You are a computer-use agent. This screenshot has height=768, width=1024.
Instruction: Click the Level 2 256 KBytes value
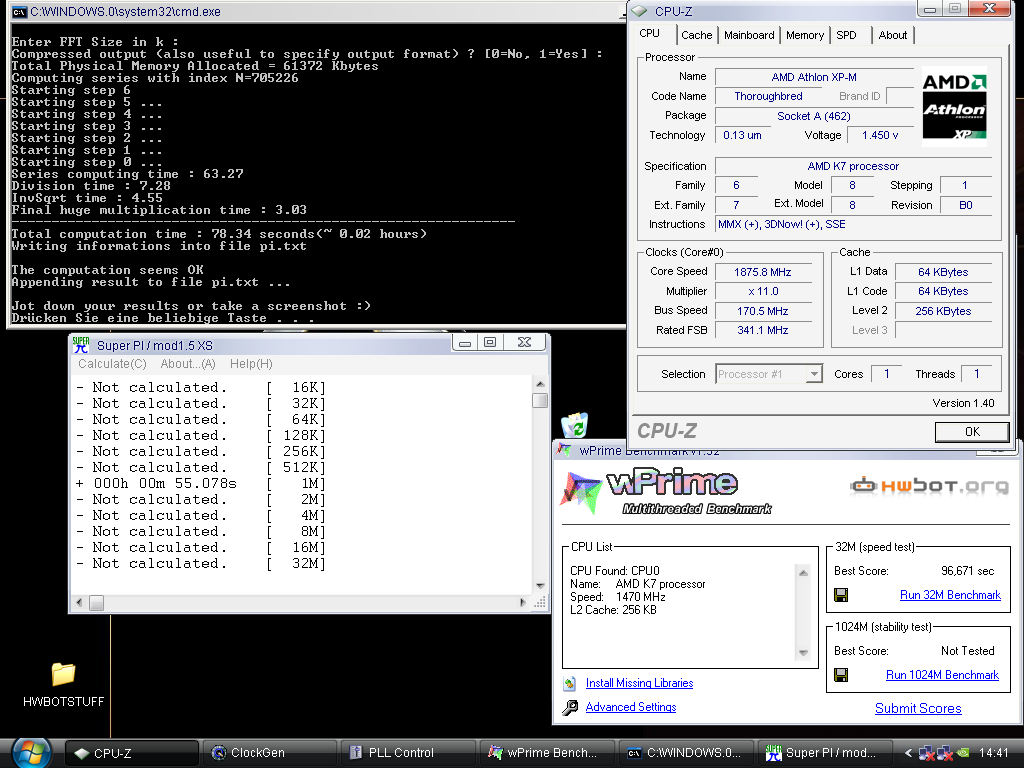(943, 312)
